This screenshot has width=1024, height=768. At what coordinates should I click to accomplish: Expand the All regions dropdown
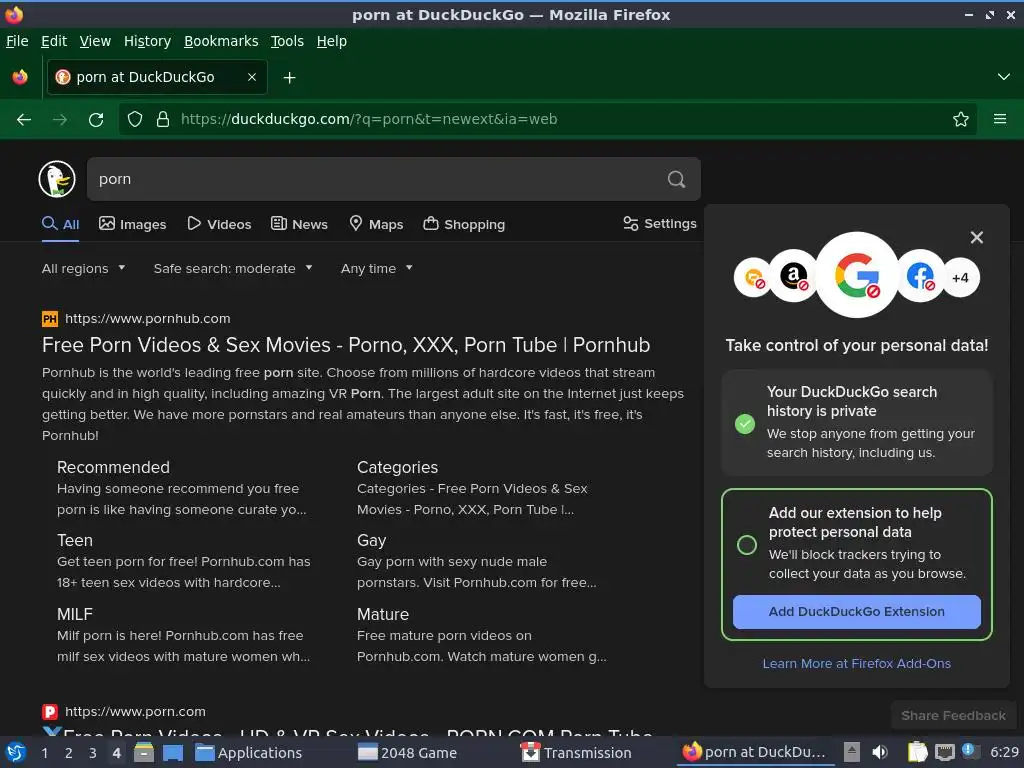[84, 268]
